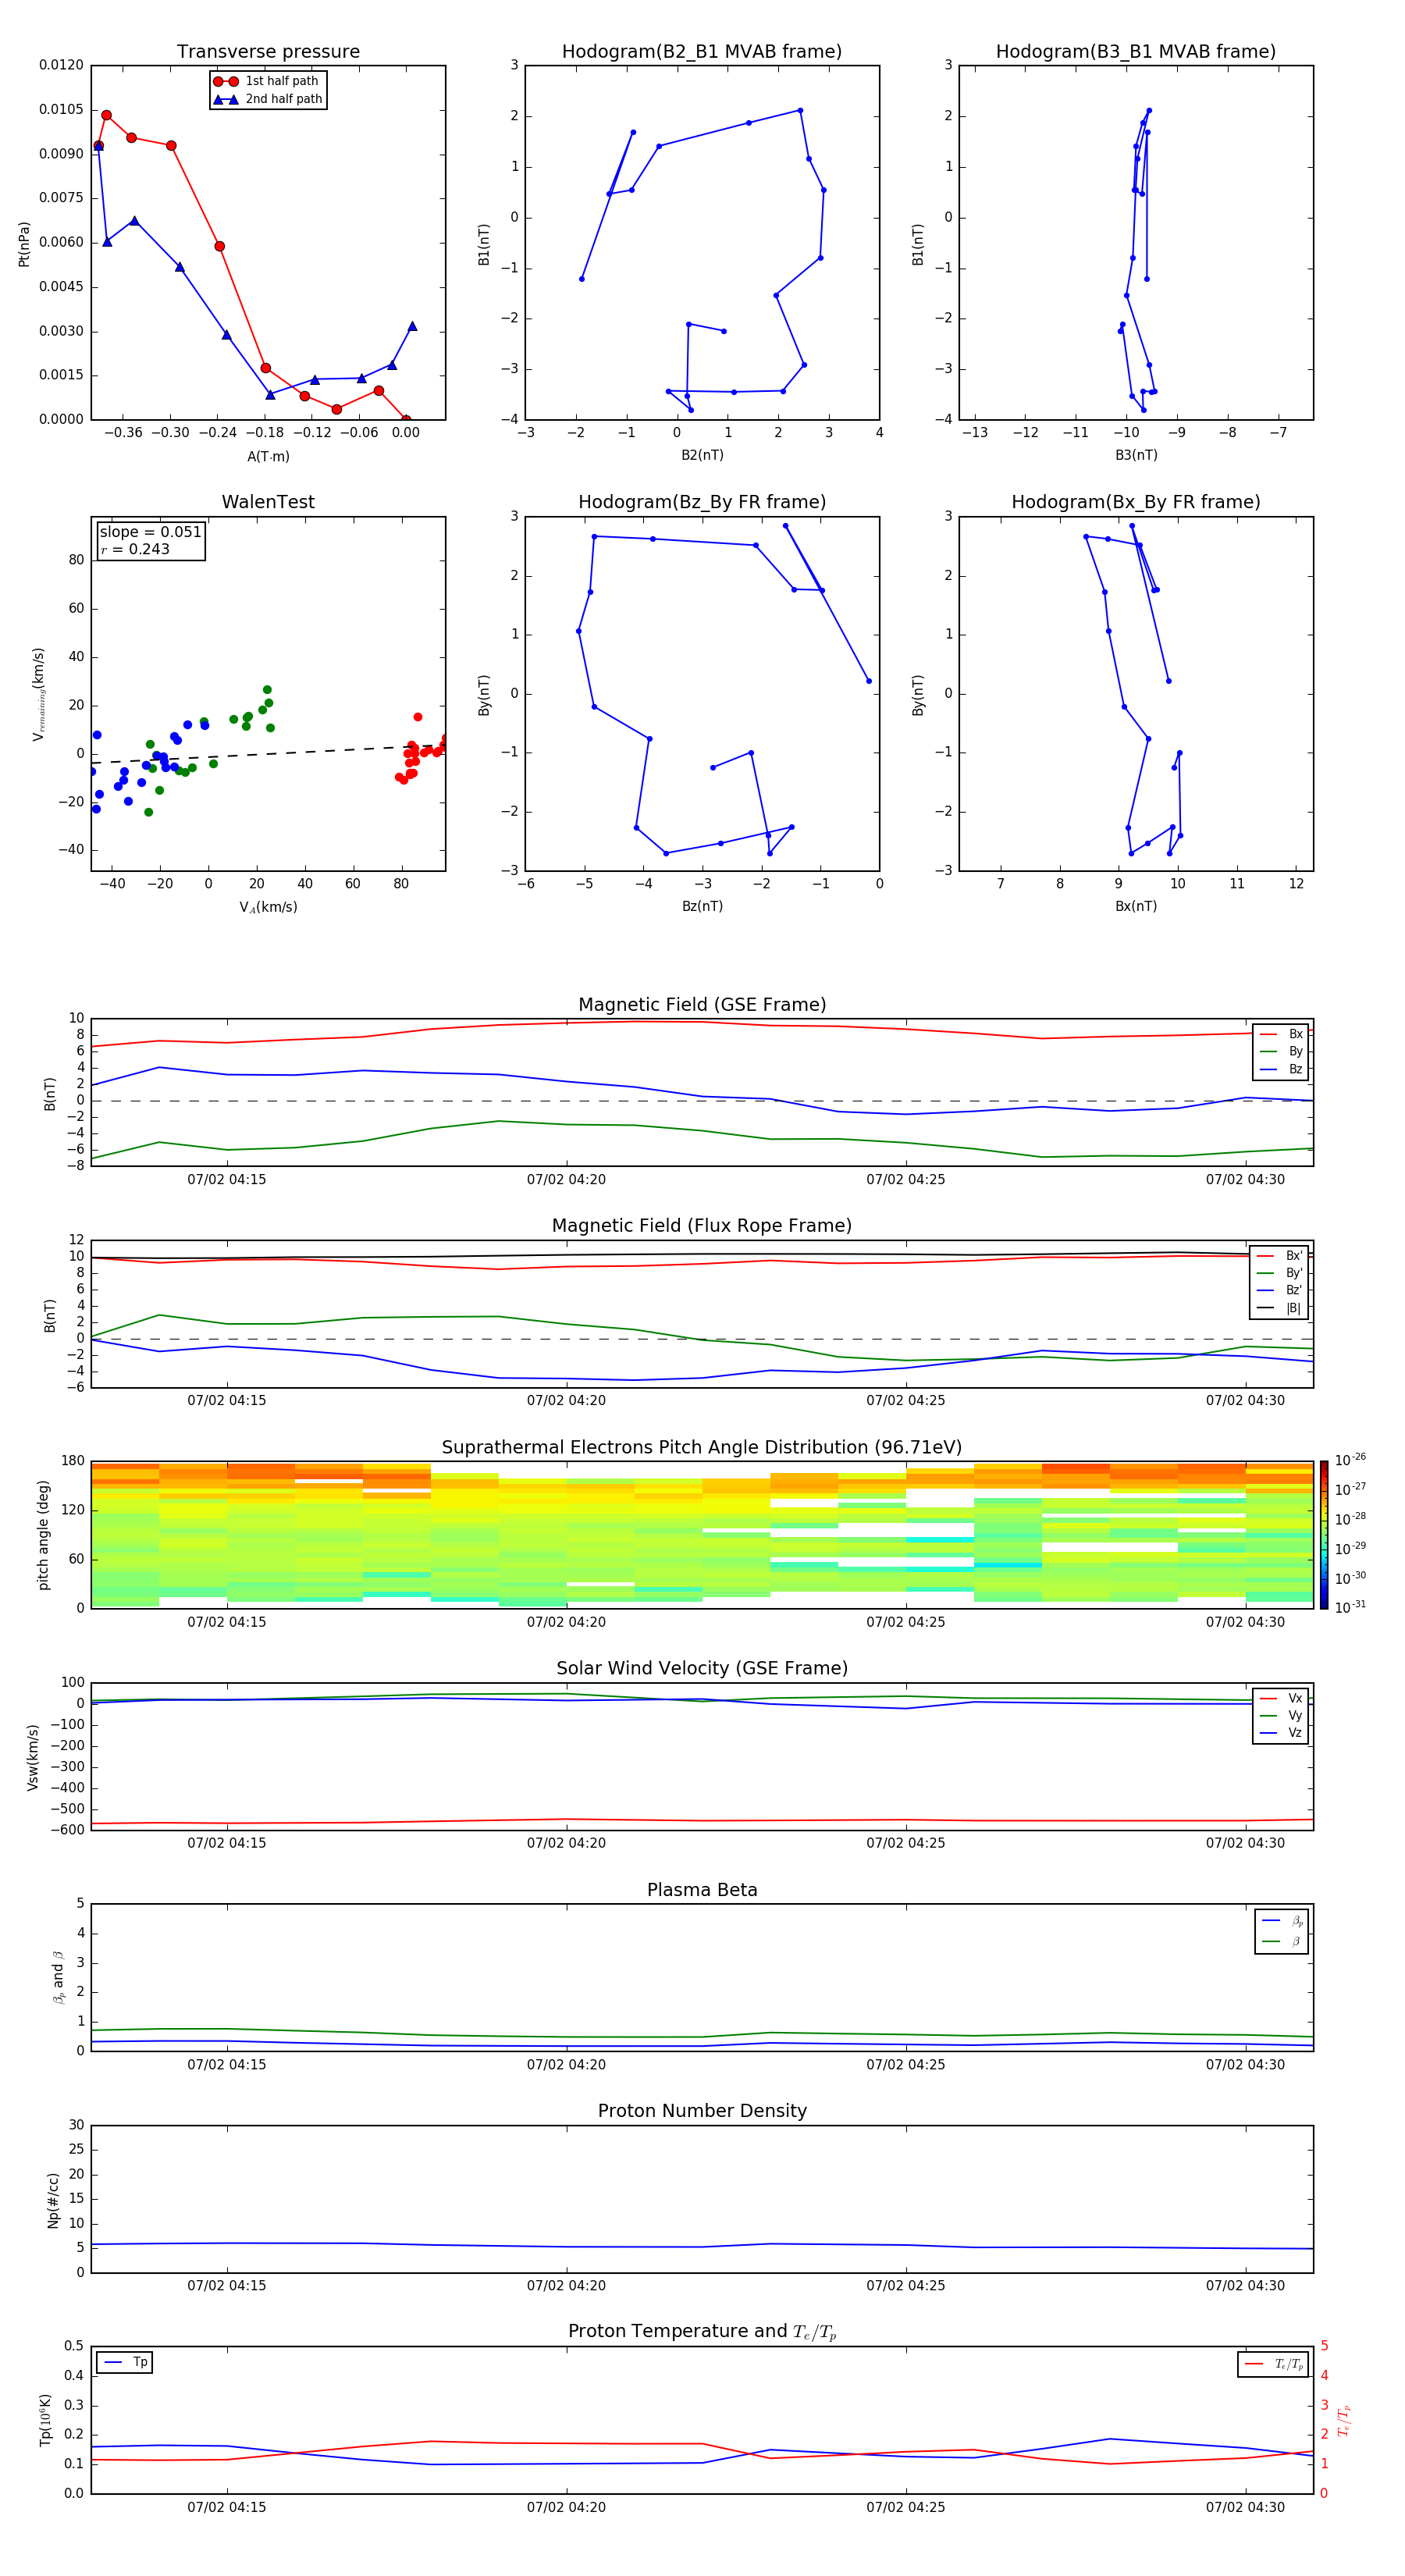Click the '07/02 04:15' tick in GSE field panel
The width and height of the screenshot is (1405, 2576).
pos(227,1180)
